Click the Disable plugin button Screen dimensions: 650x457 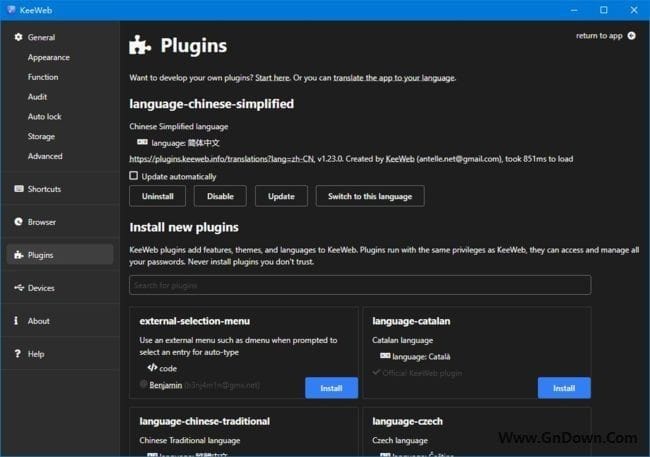[220, 196]
